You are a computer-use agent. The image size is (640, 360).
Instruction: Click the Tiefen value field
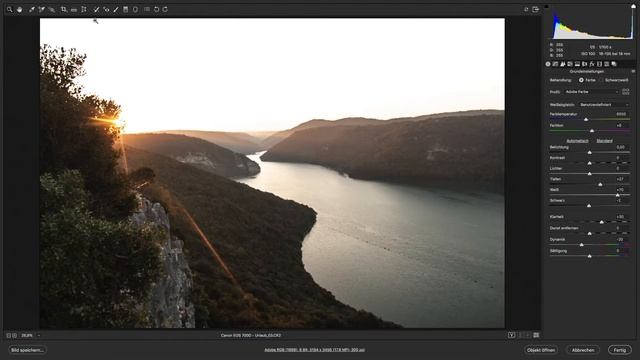pos(621,179)
